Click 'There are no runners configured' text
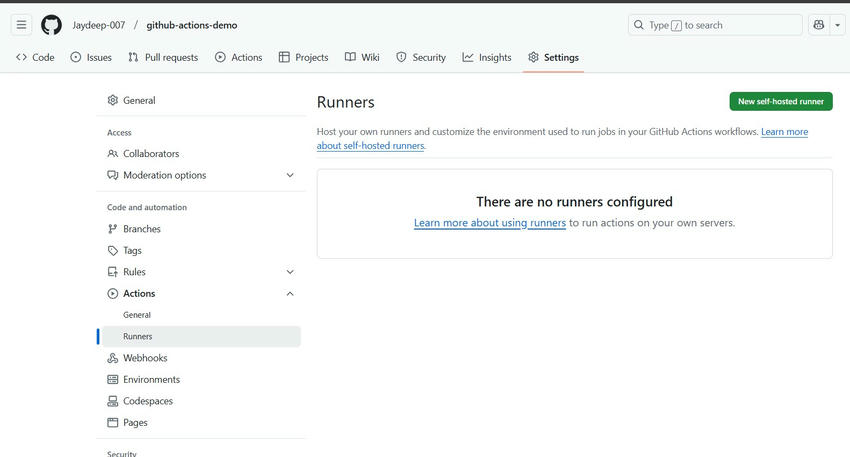Image resolution: width=850 pixels, height=457 pixels. [574, 202]
